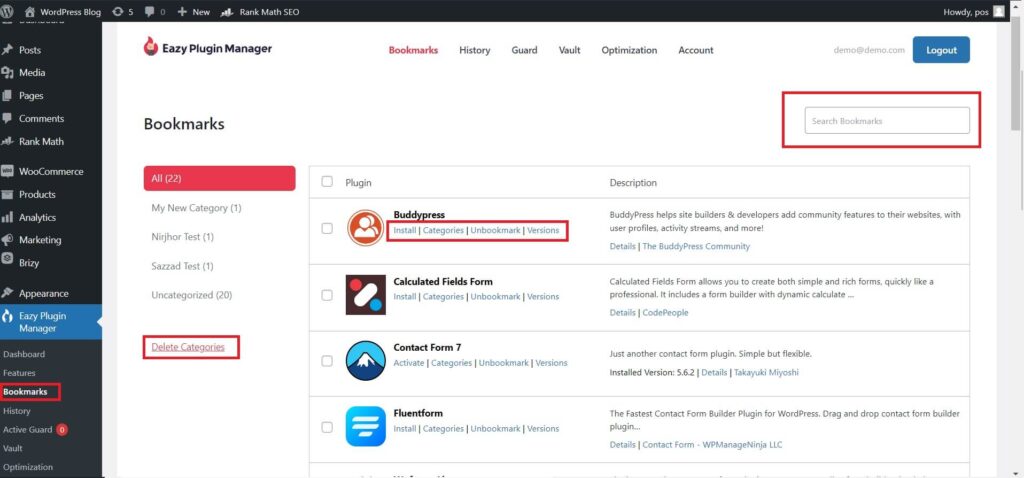The image size is (1024, 478).
Task: Open the Takayuki Miyoshi author link
Action: [766, 372]
